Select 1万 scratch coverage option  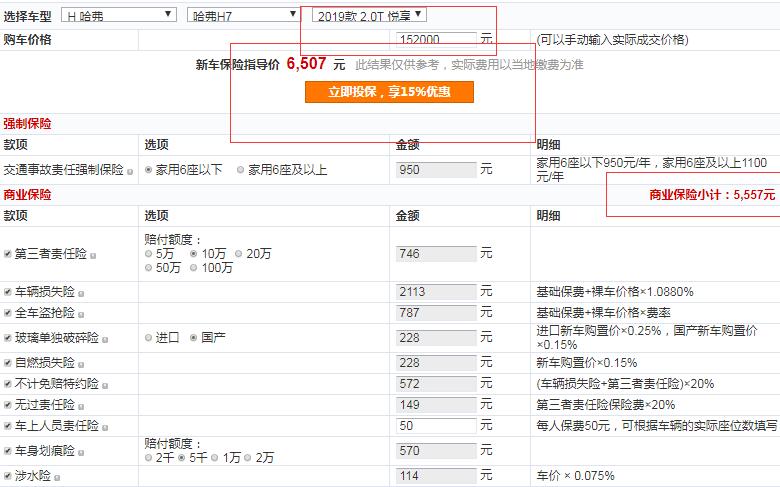click(x=214, y=458)
